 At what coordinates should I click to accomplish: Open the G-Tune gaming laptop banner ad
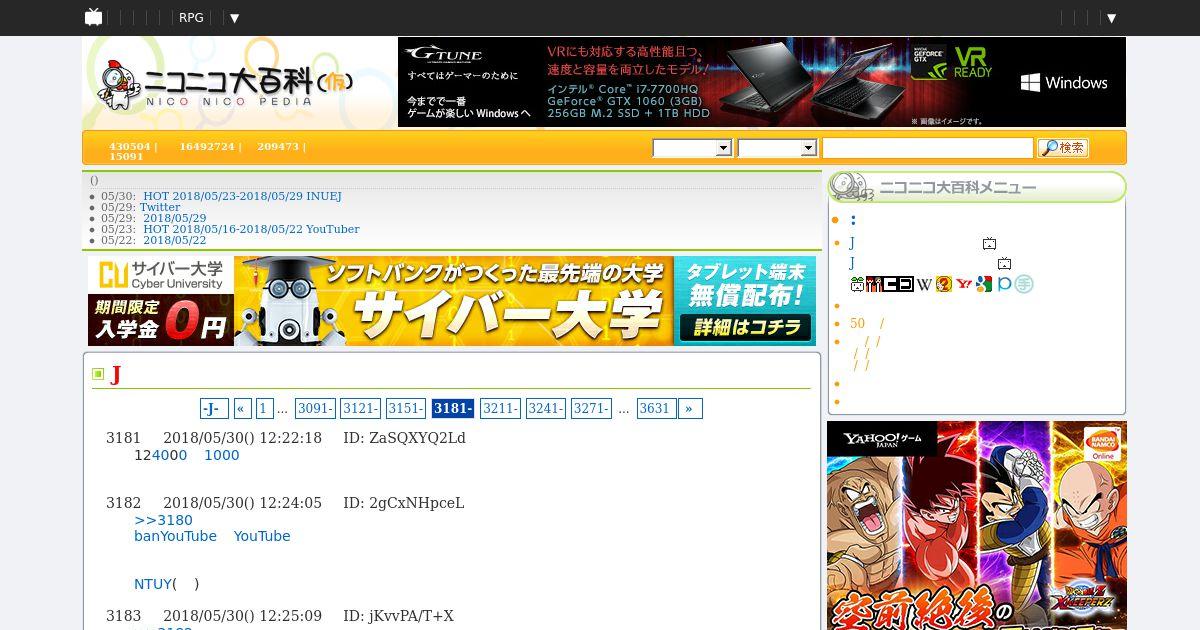coord(762,82)
